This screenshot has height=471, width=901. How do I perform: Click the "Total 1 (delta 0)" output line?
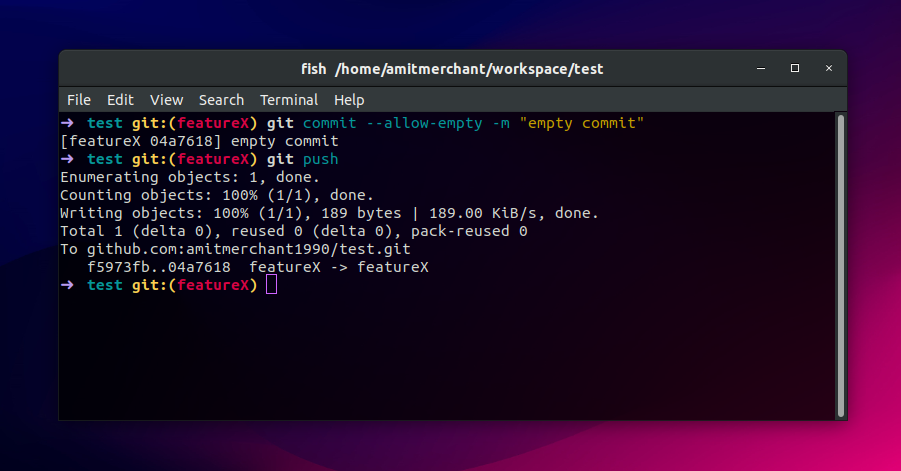coord(294,231)
